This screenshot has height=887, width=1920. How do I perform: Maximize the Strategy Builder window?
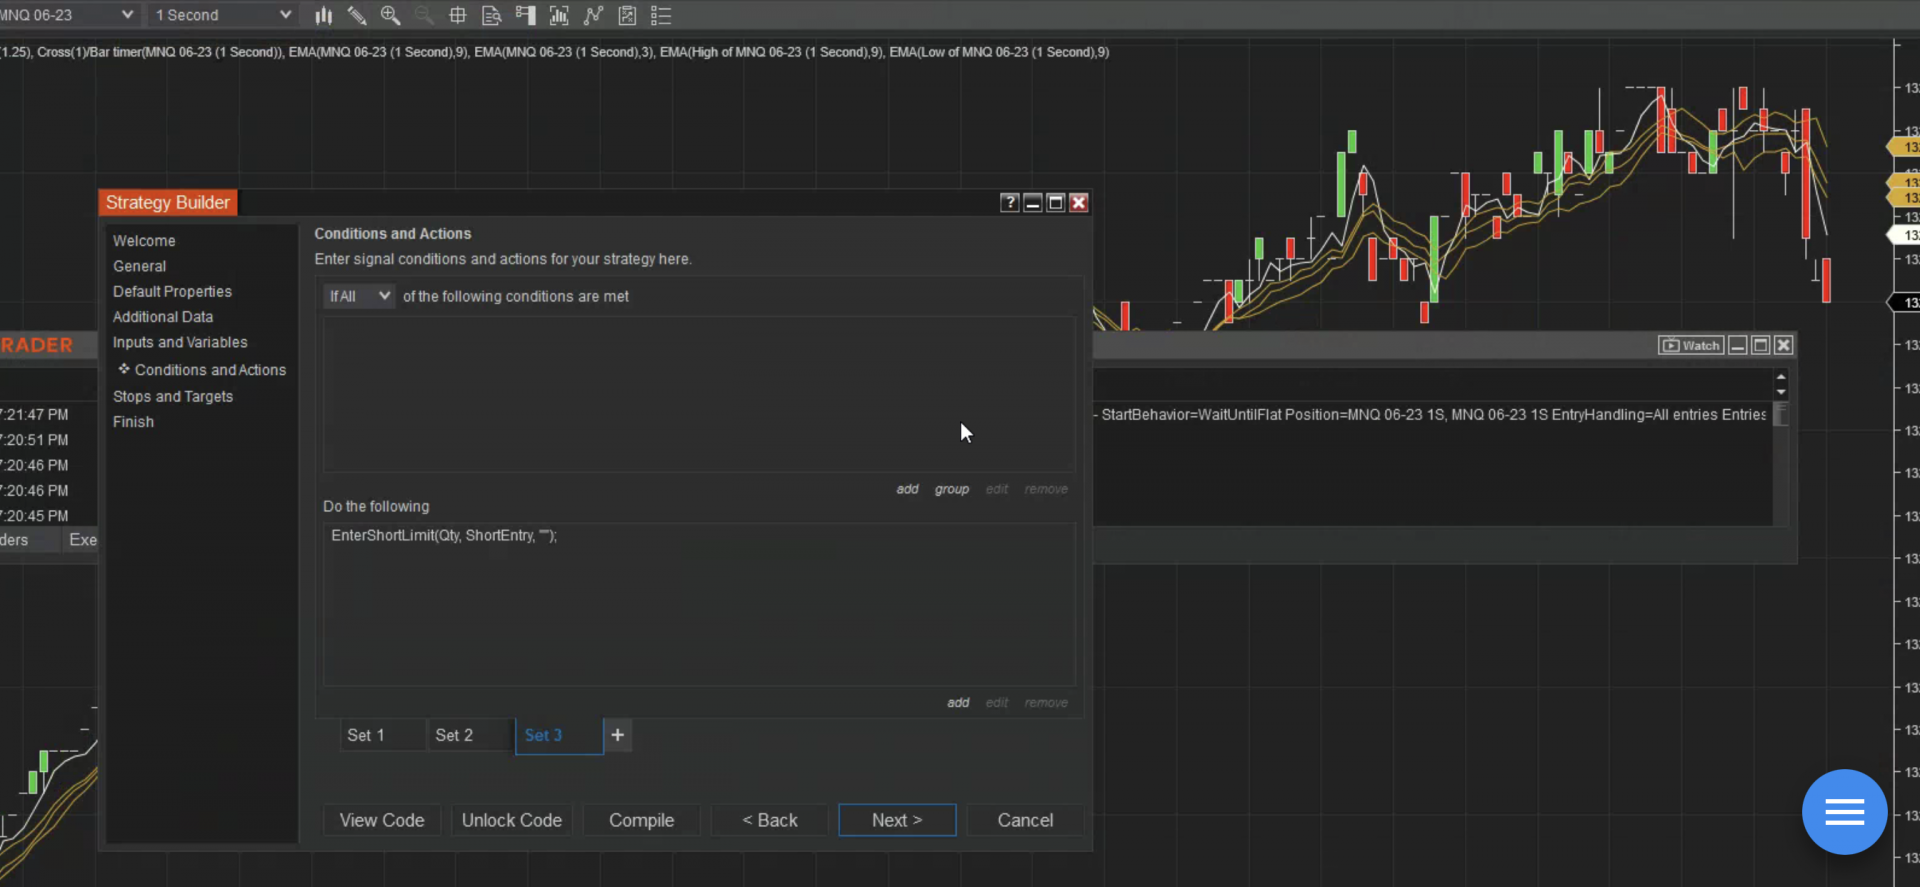tap(1056, 203)
